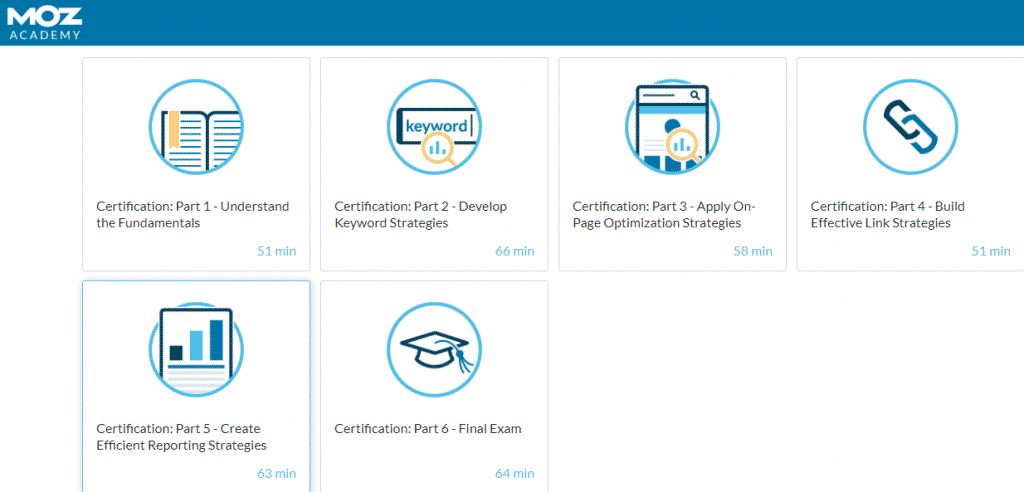Click the ACADEMY text under the Moz logo
The height and width of the screenshot is (492, 1024).
[45, 33]
